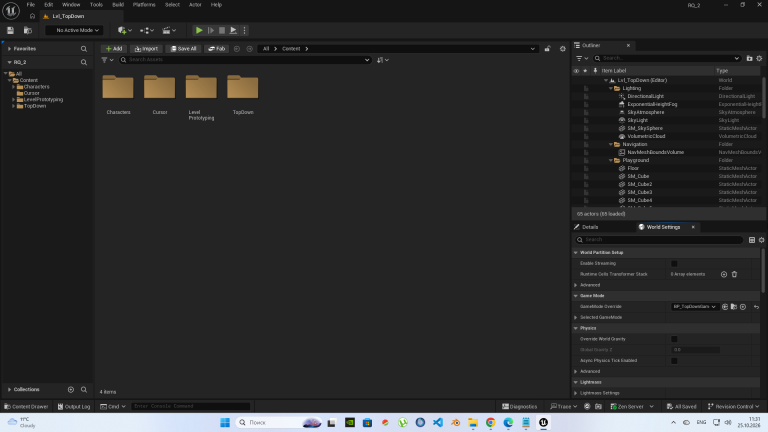Empty the Runtime Cells Transformer Stack with trash

[x=734, y=274]
